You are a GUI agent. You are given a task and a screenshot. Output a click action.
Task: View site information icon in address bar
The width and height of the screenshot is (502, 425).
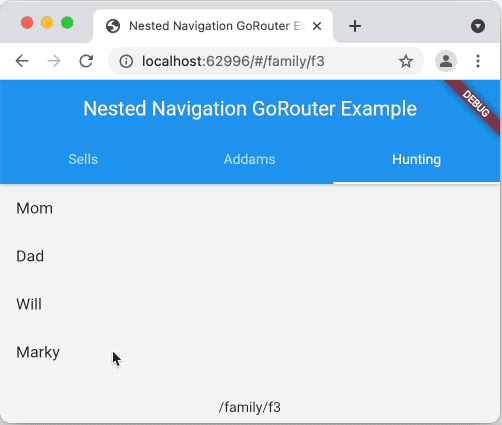(x=126, y=61)
